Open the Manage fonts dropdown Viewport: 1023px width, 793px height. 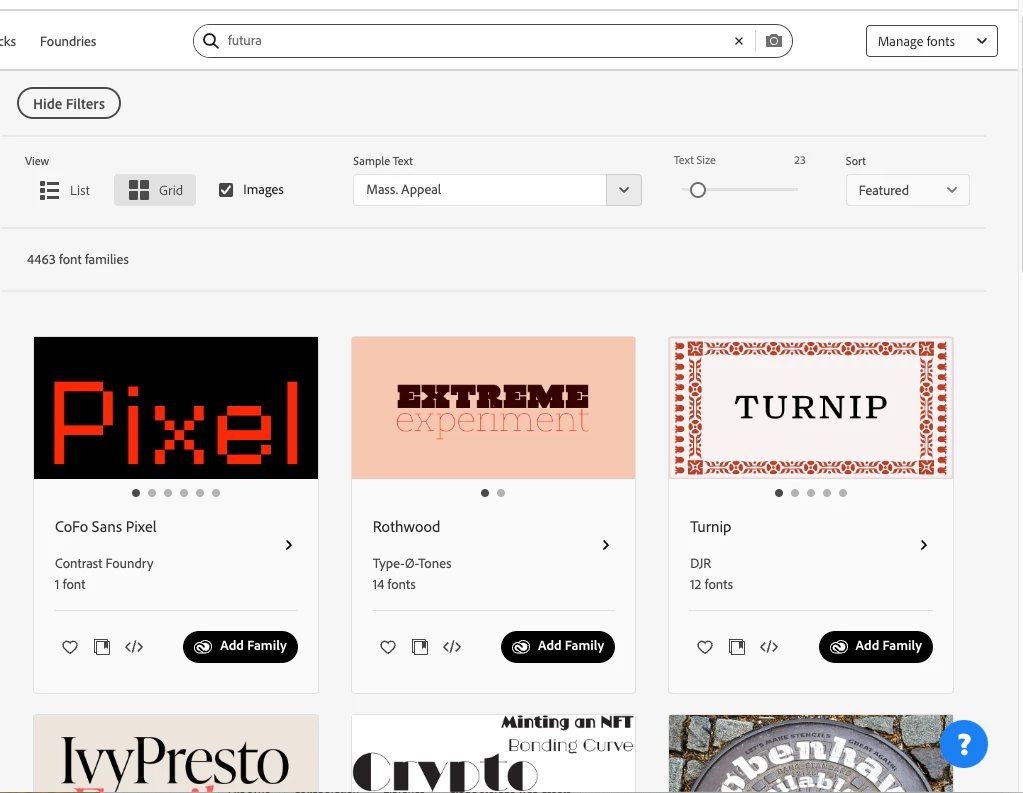click(x=932, y=41)
